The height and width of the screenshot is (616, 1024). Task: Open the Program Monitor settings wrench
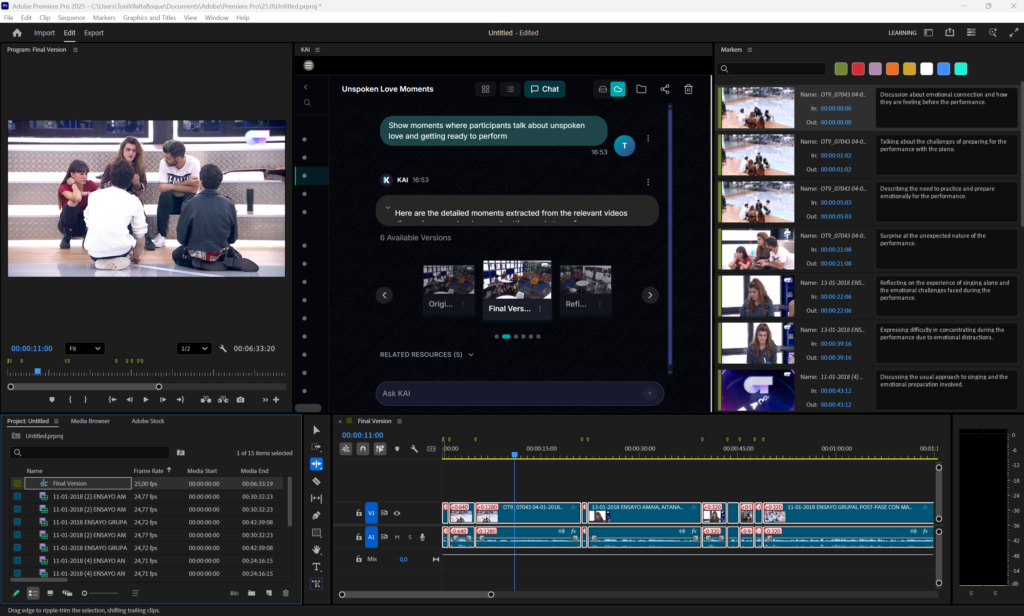[x=223, y=348]
